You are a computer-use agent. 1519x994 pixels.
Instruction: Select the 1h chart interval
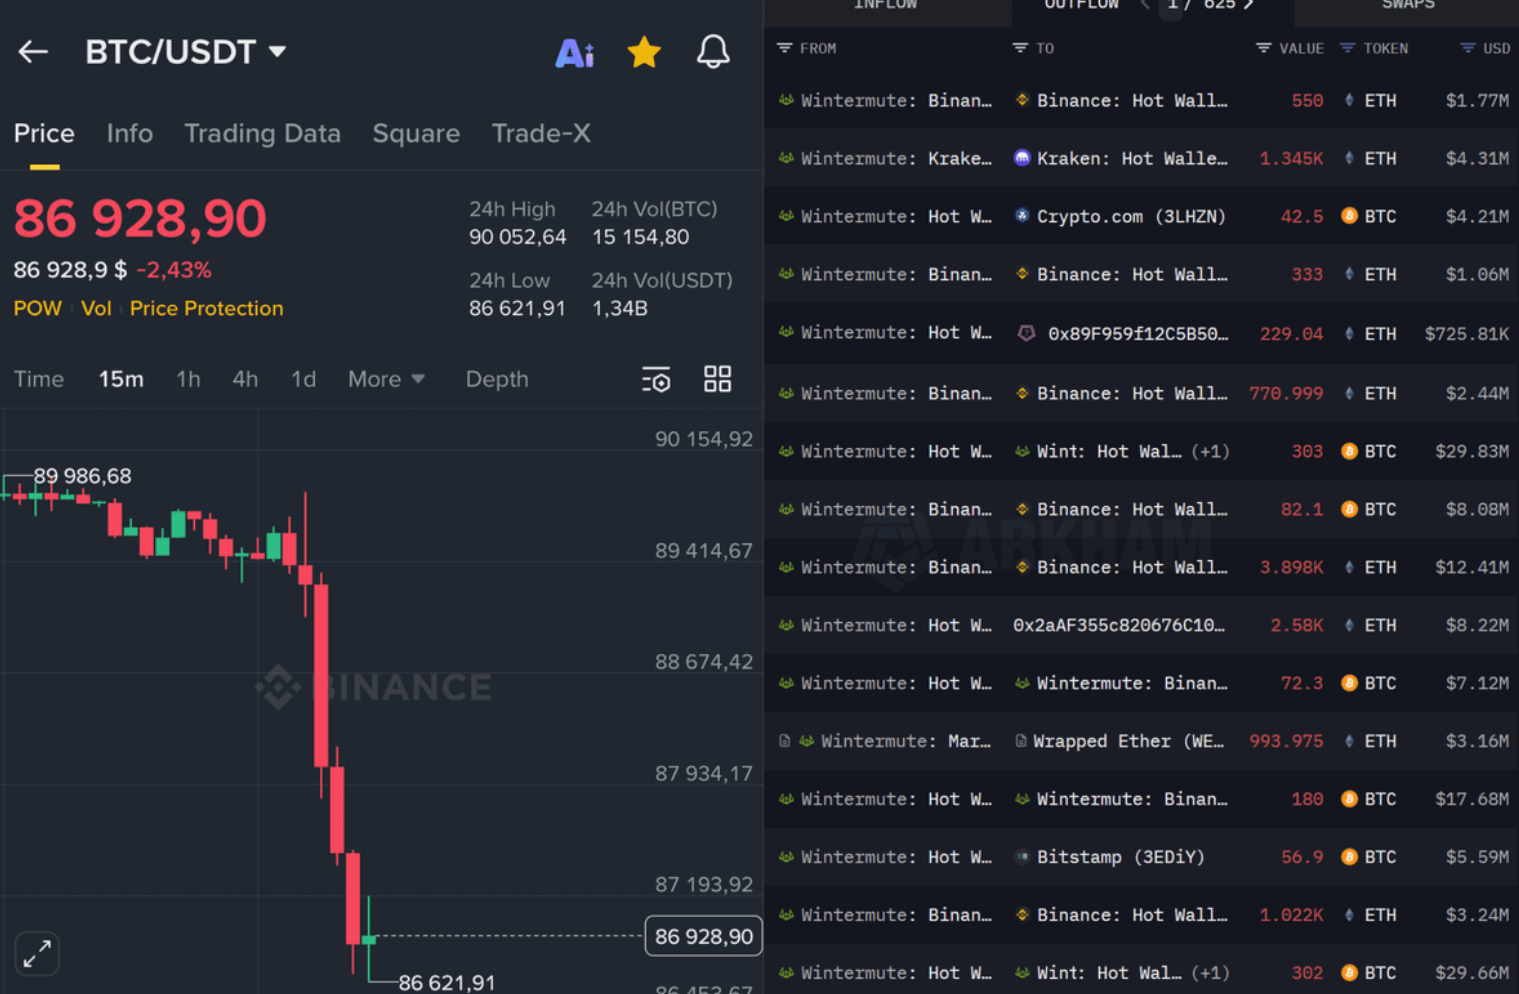tap(188, 379)
